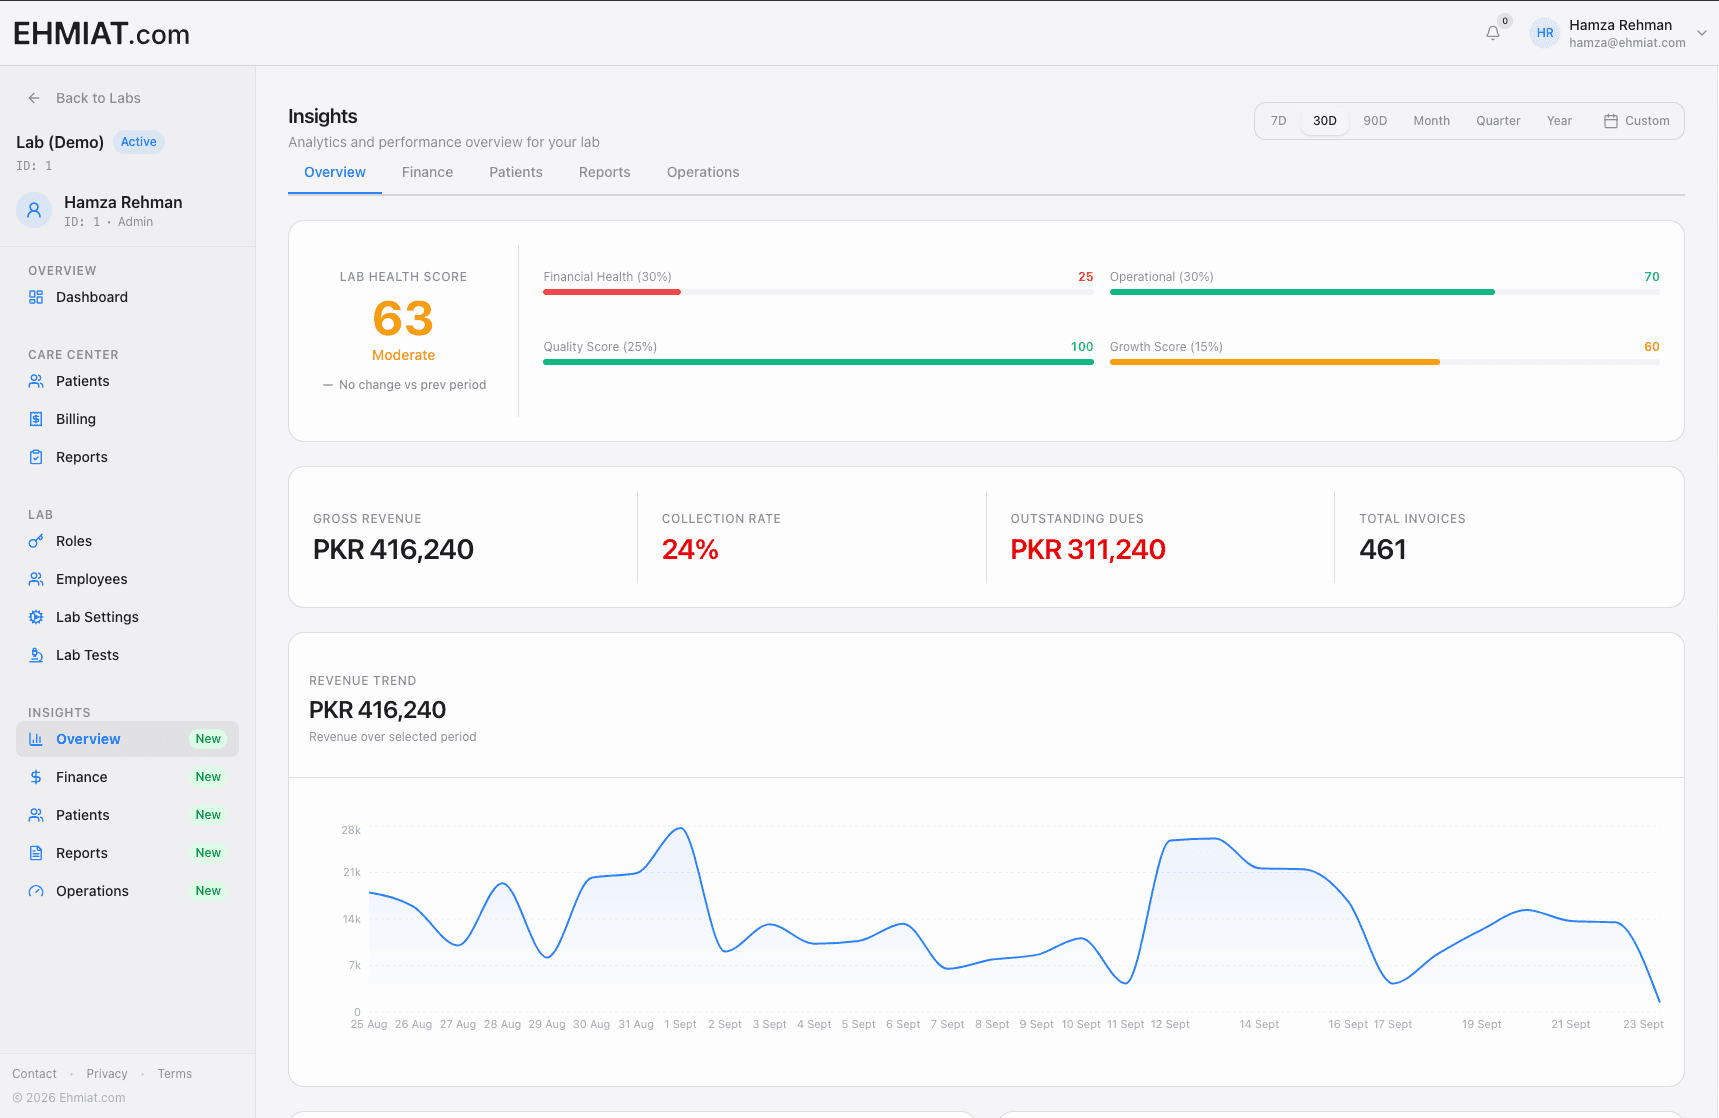This screenshot has height=1118, width=1719.
Task: Click the back arrow beside Back to Labs
Action: coord(34,98)
